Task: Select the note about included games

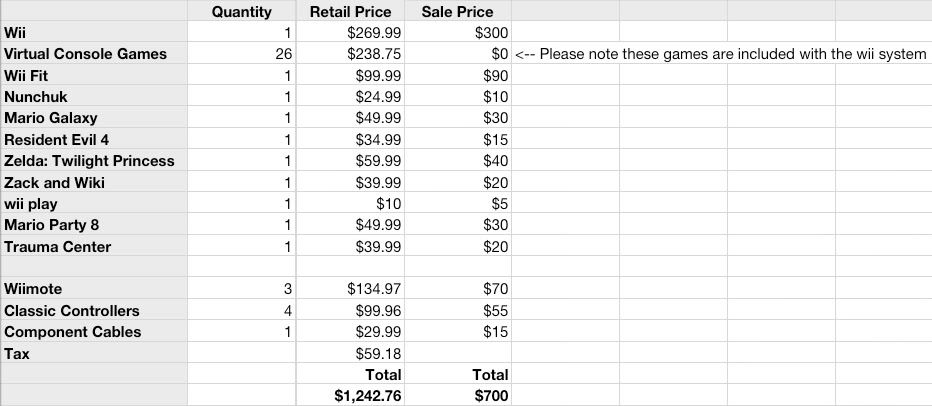Action: coord(721,54)
